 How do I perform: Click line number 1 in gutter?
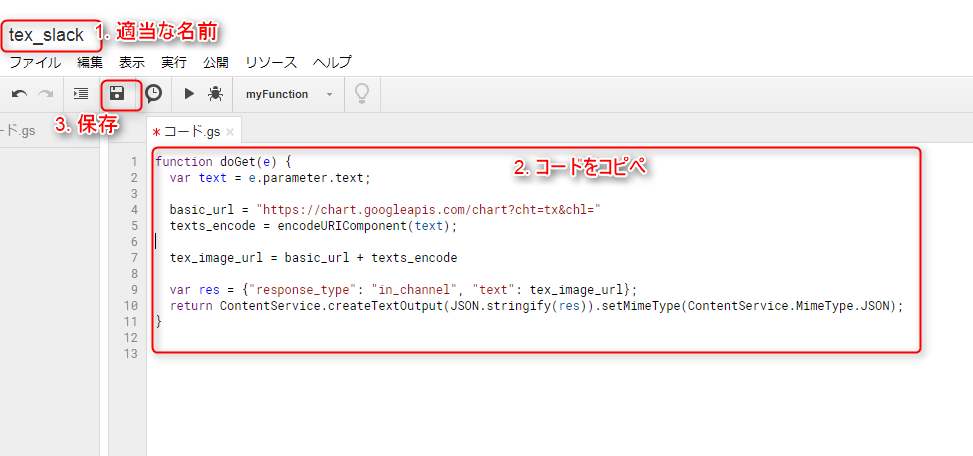pos(133,162)
